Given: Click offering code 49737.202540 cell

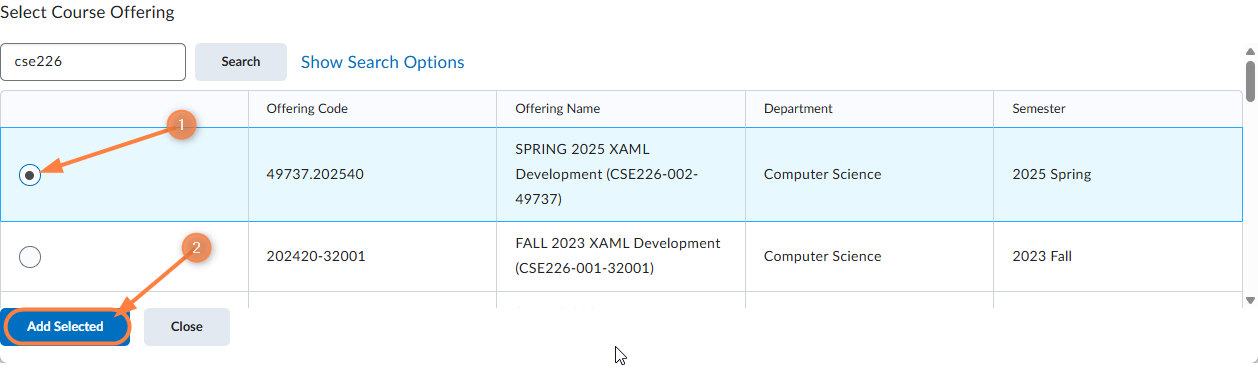Looking at the screenshot, I should [x=372, y=174].
